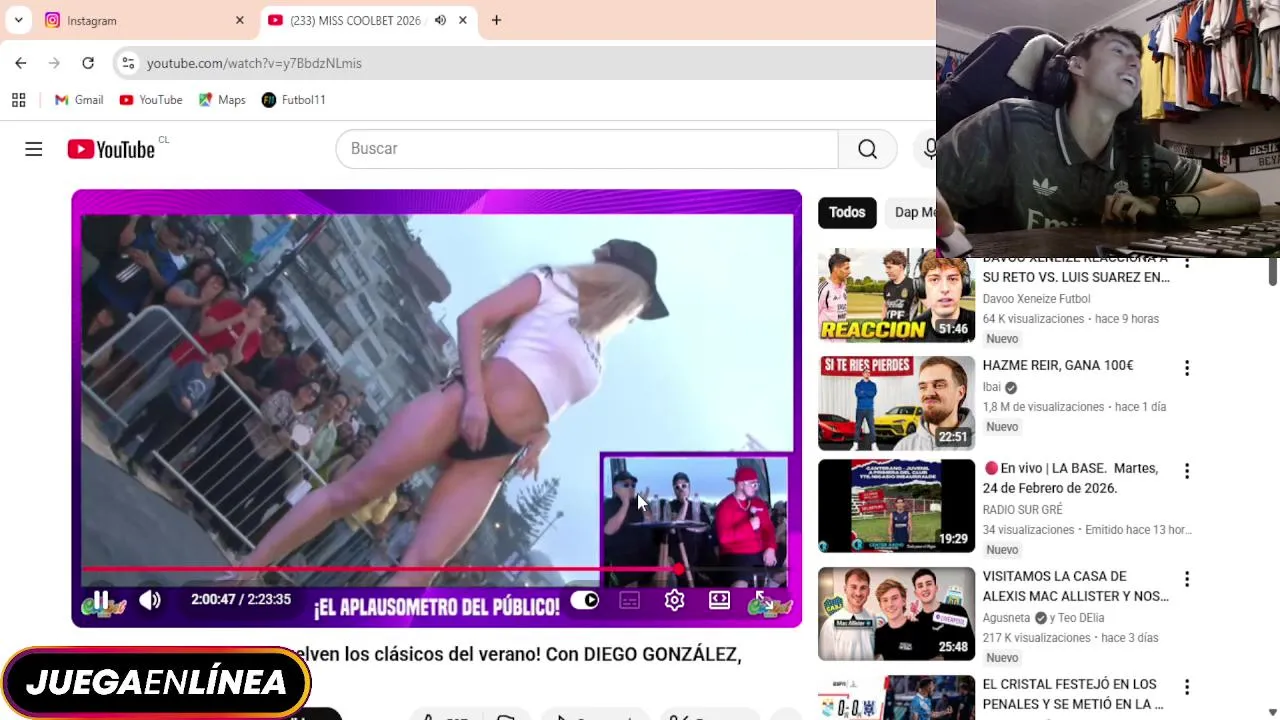
Task: Open options for EL CRISTAL FESTEJÓ video
Action: tap(1187, 687)
